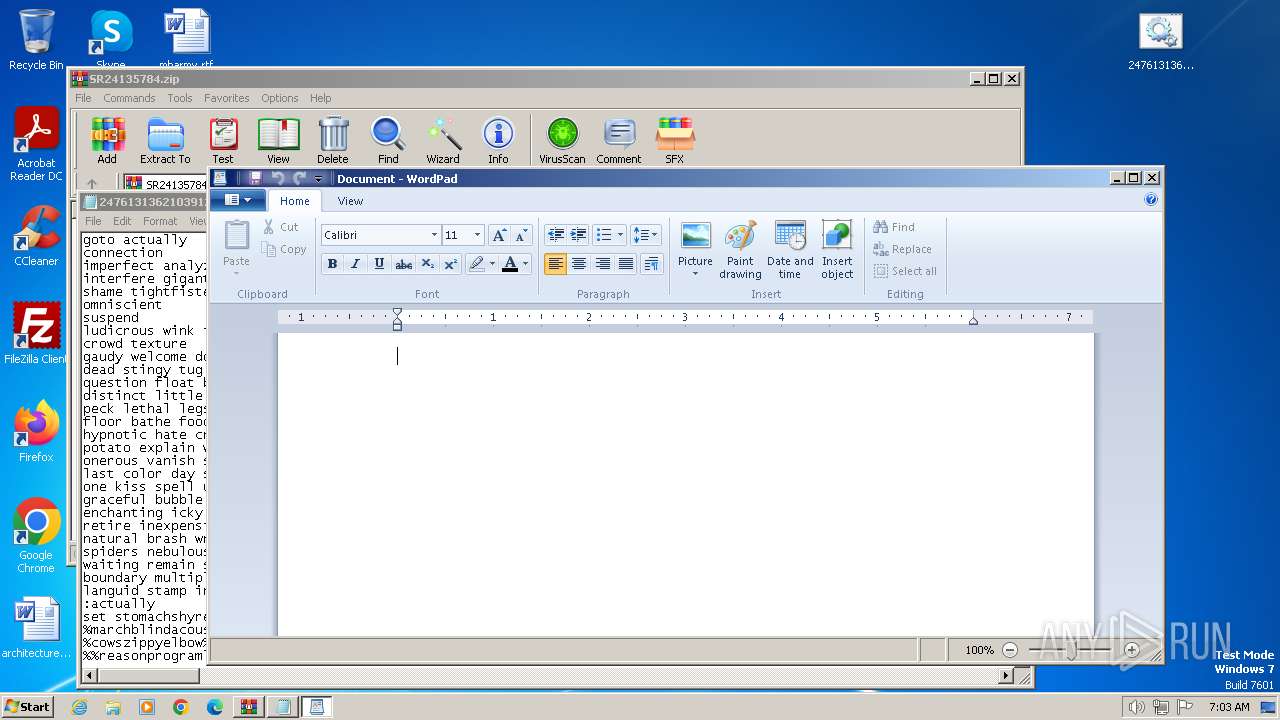This screenshot has height=720, width=1280.
Task: Save document from Quick Access toolbar
Action: tap(255, 178)
